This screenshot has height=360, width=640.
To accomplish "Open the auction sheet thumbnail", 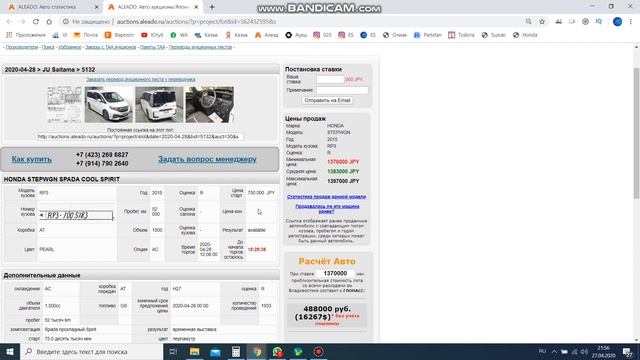I will pos(64,104).
